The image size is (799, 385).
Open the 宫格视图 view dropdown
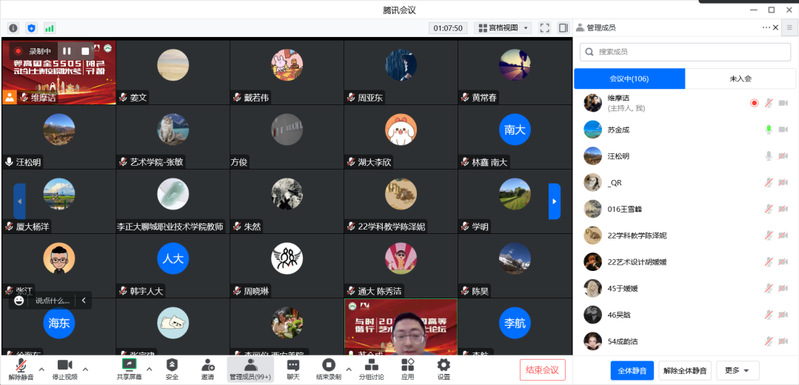(x=503, y=28)
